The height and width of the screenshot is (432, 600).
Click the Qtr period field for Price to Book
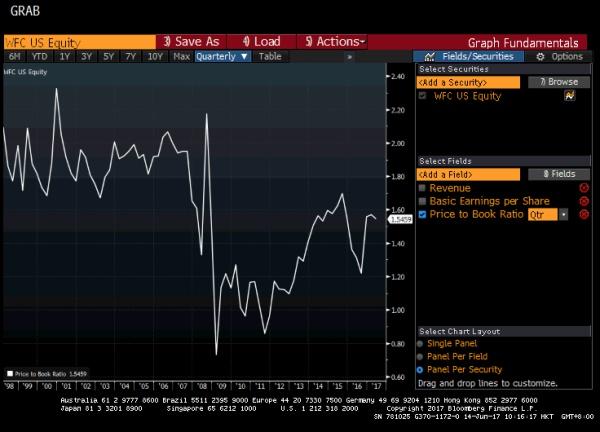tap(543, 215)
